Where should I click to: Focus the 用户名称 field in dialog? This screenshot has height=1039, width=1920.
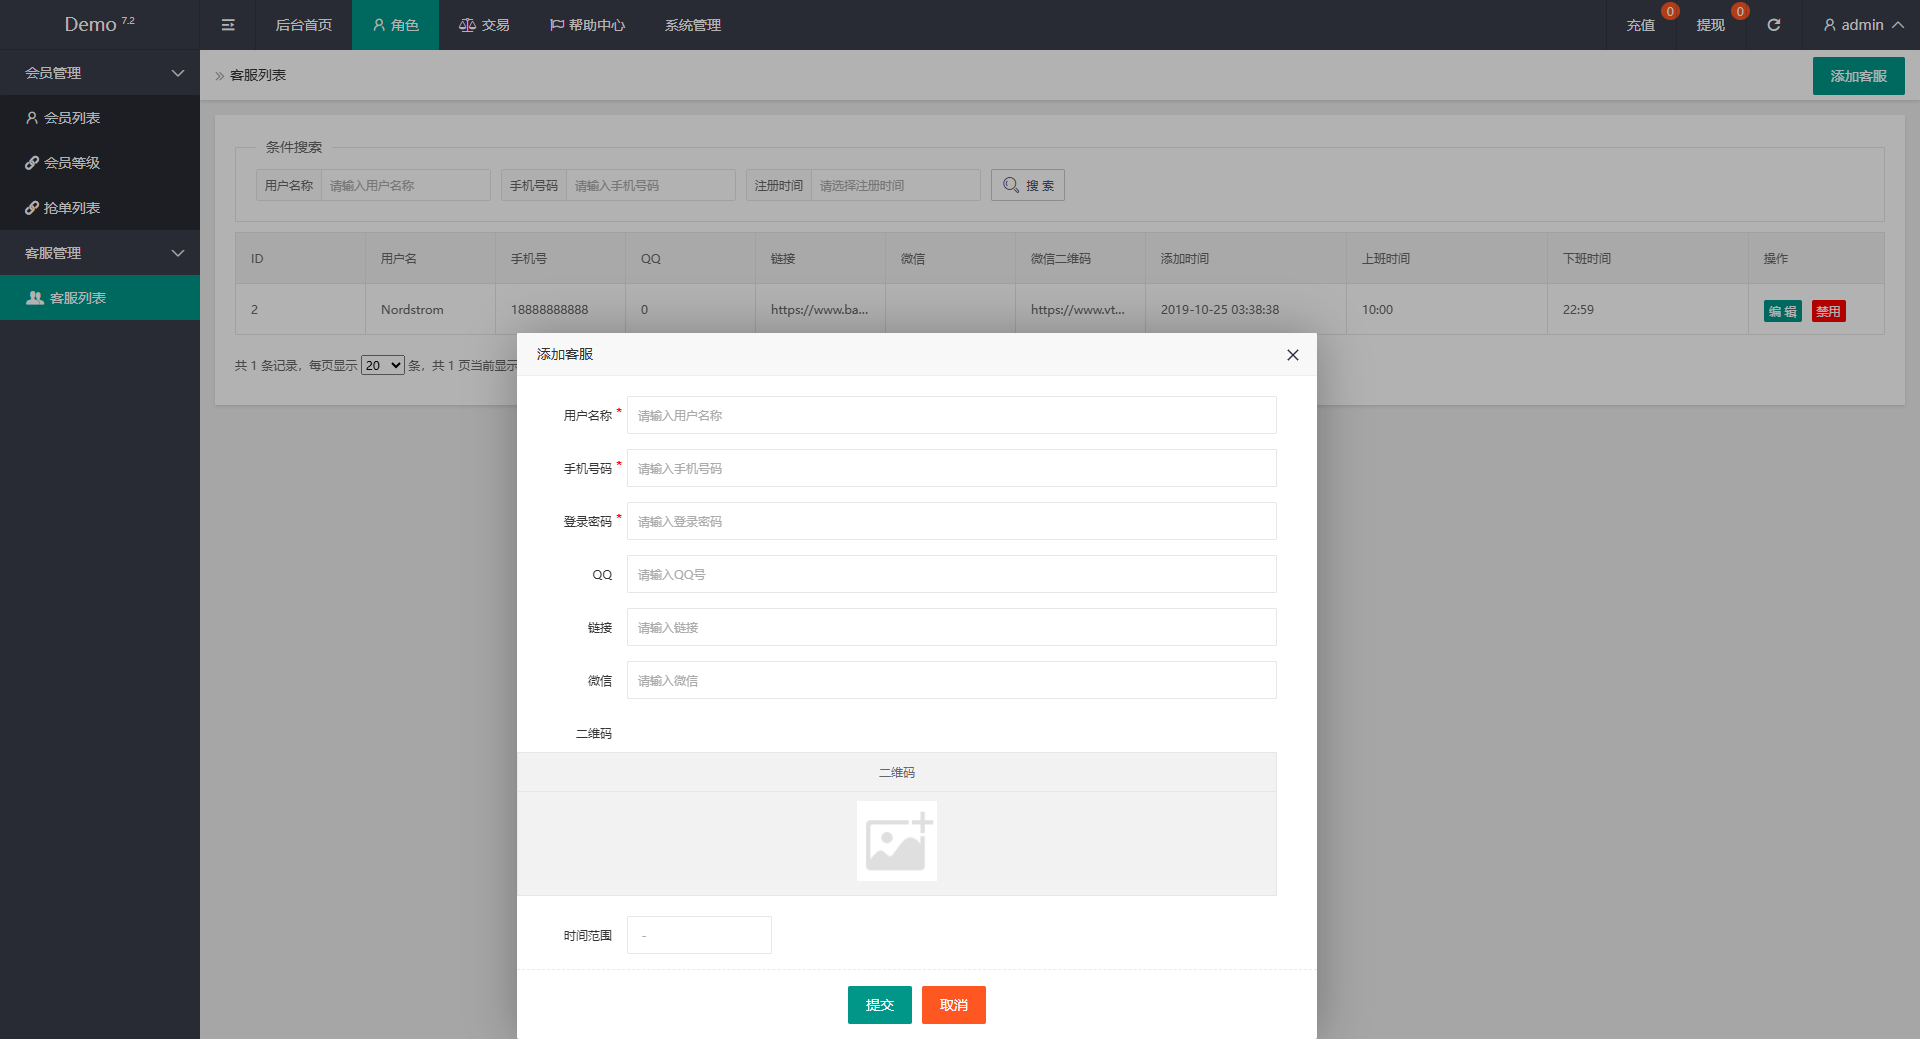coord(951,415)
